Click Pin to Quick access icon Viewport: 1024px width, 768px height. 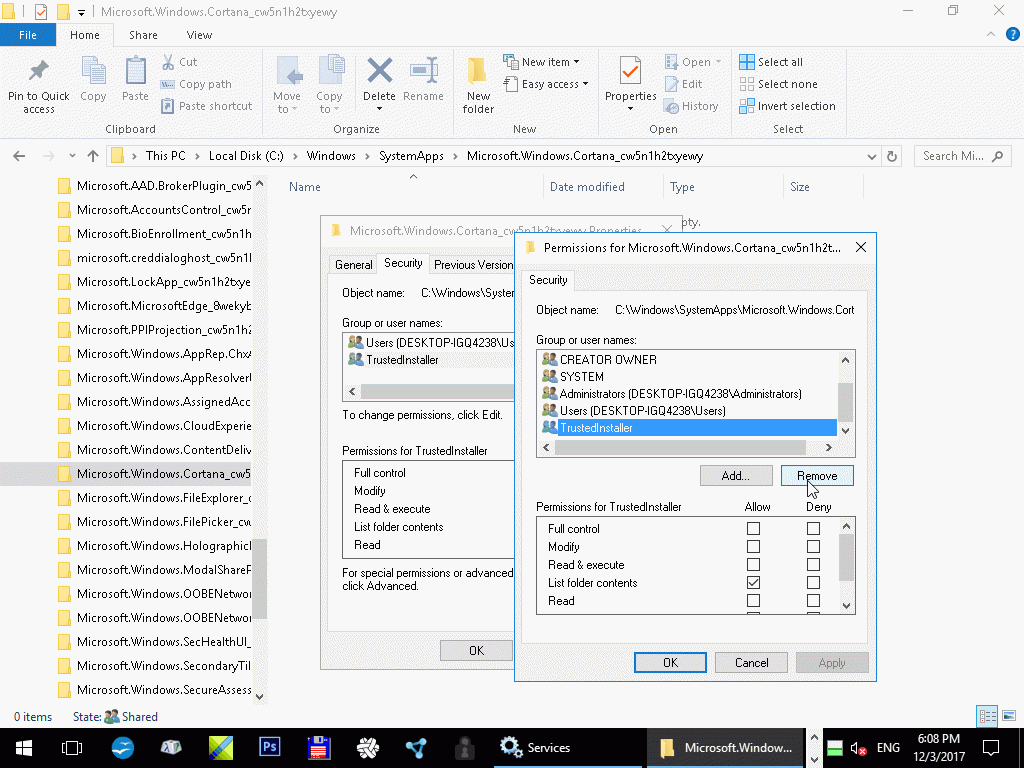[x=39, y=71]
